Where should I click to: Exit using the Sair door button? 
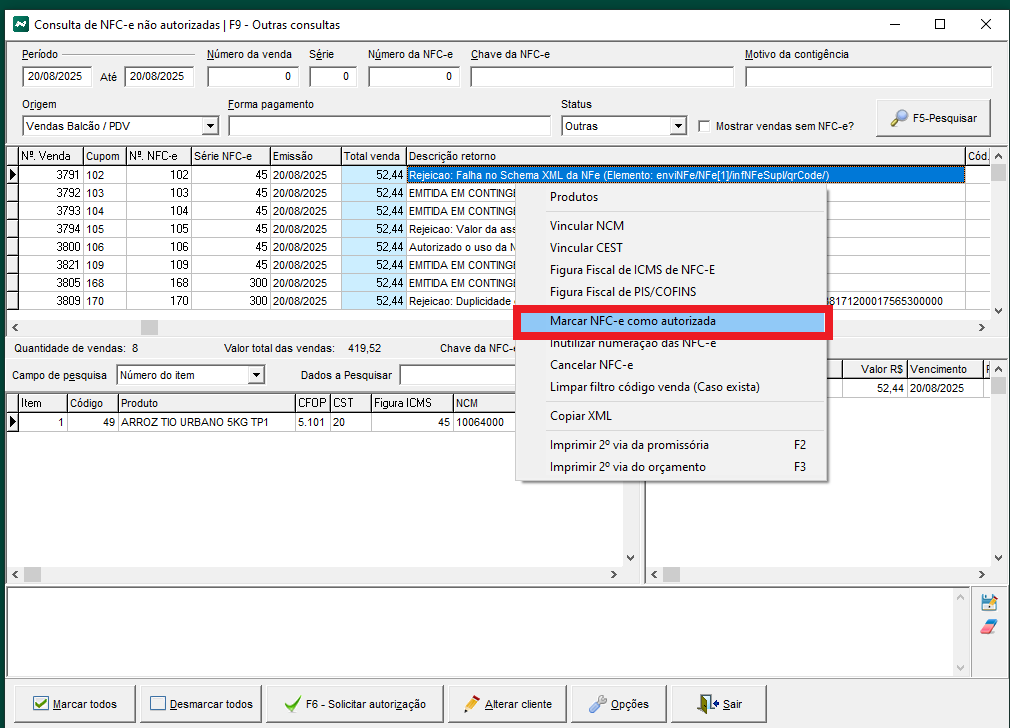[720, 704]
